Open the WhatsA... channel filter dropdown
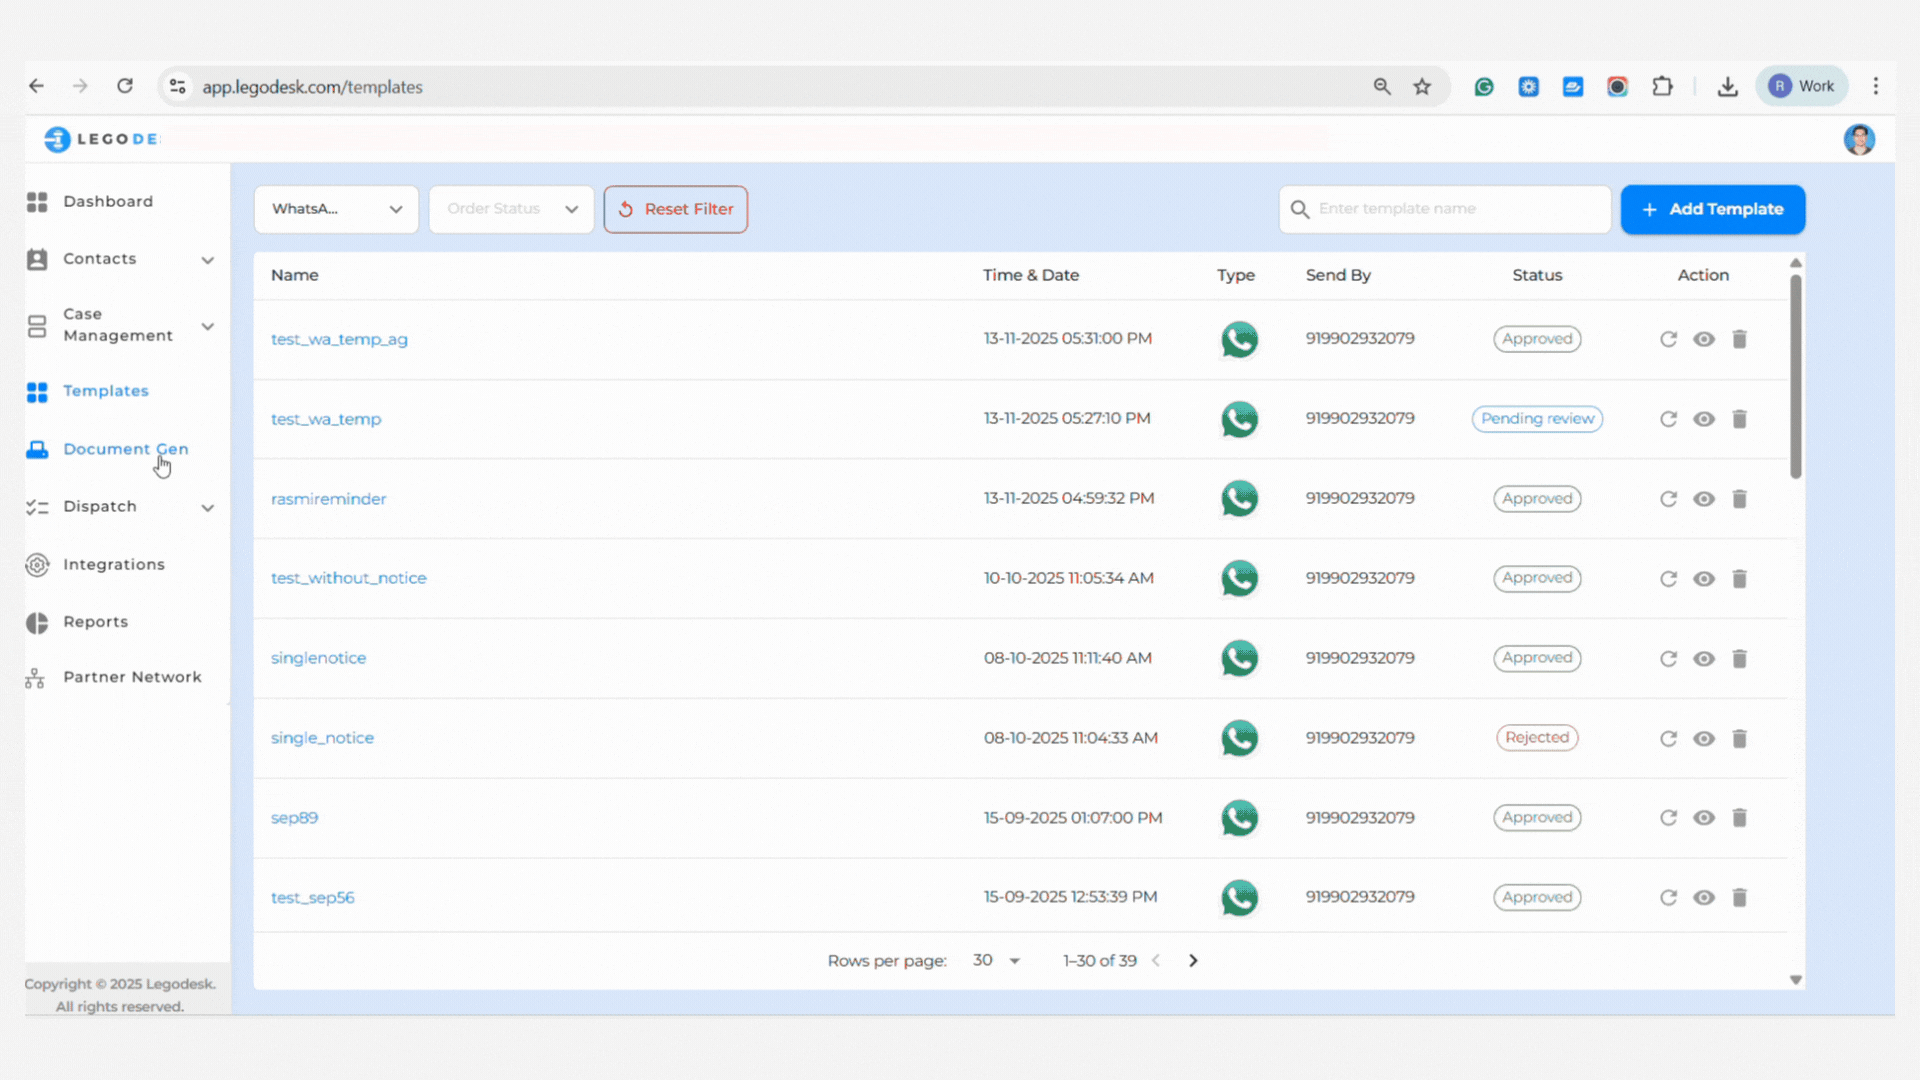Image resolution: width=1920 pixels, height=1080 pixels. (x=336, y=209)
